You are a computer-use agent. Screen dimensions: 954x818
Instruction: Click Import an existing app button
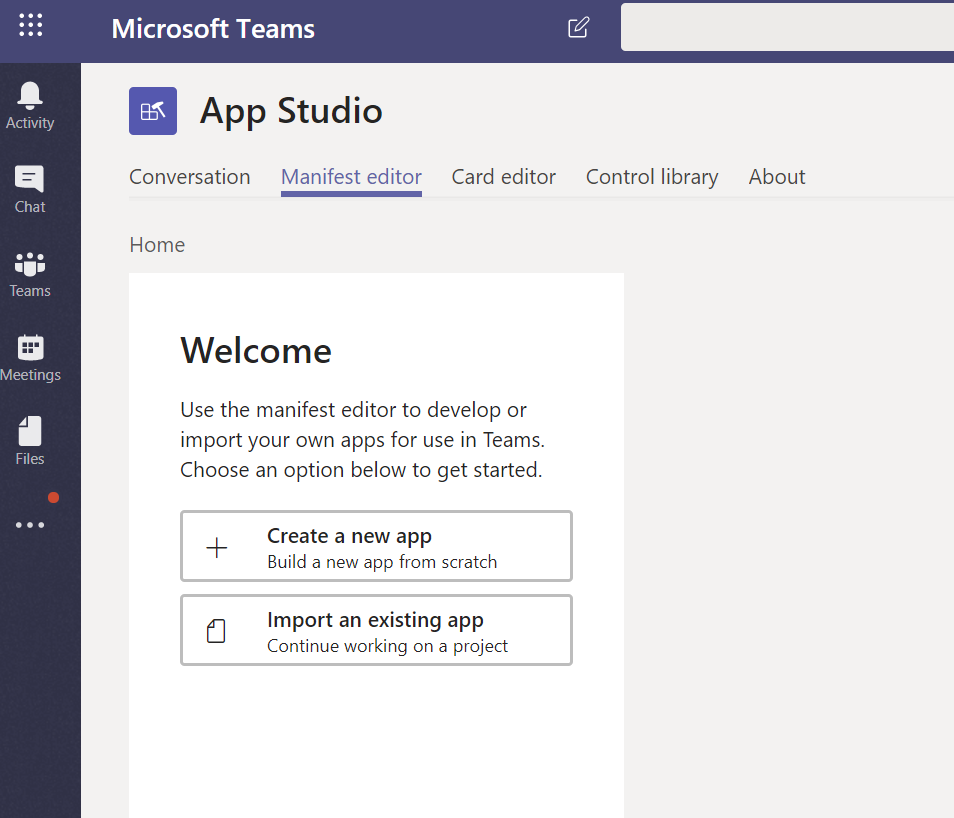tap(376, 630)
